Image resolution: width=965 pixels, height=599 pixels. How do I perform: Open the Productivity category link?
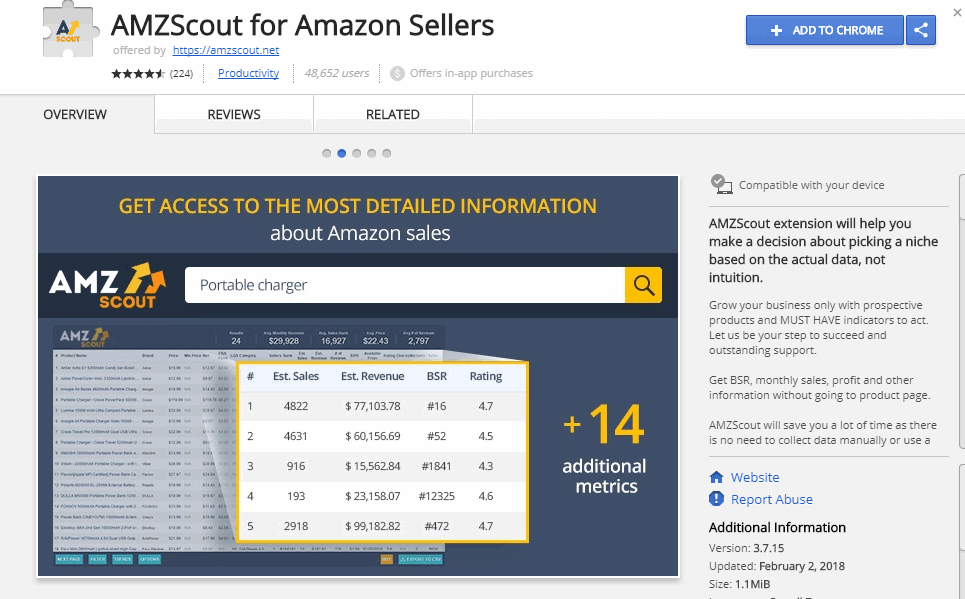[x=249, y=73]
